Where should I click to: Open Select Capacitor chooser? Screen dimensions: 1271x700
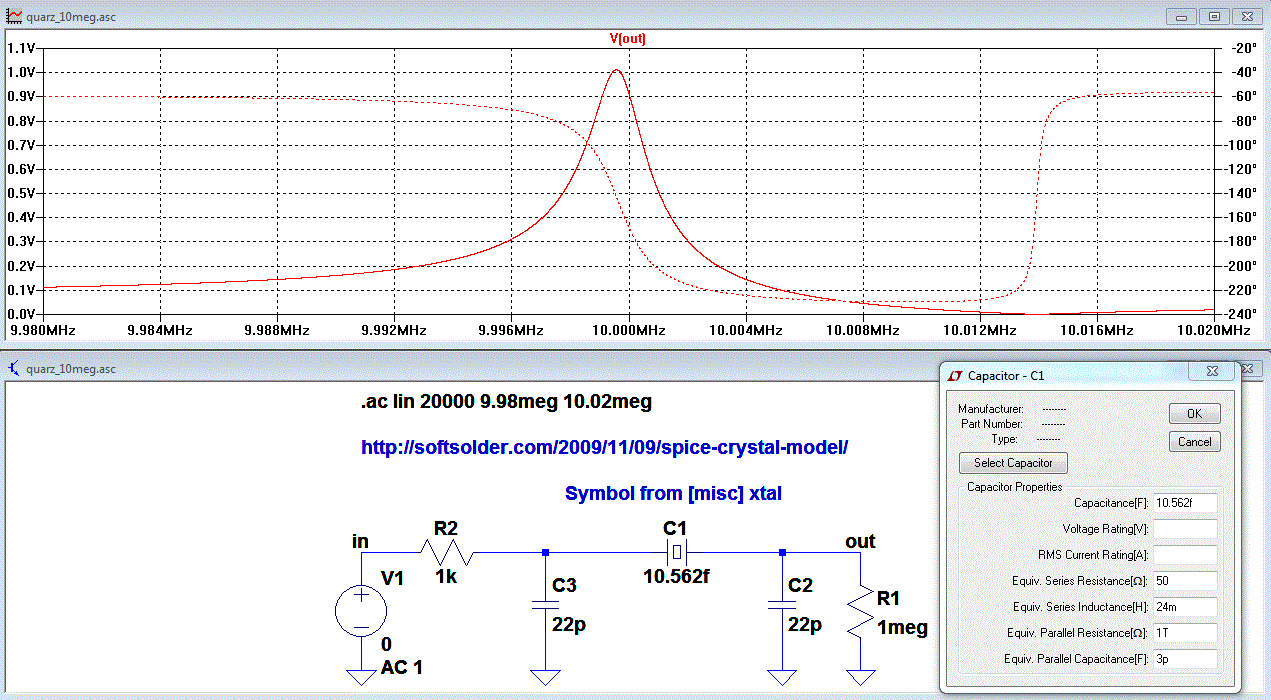tap(1013, 463)
